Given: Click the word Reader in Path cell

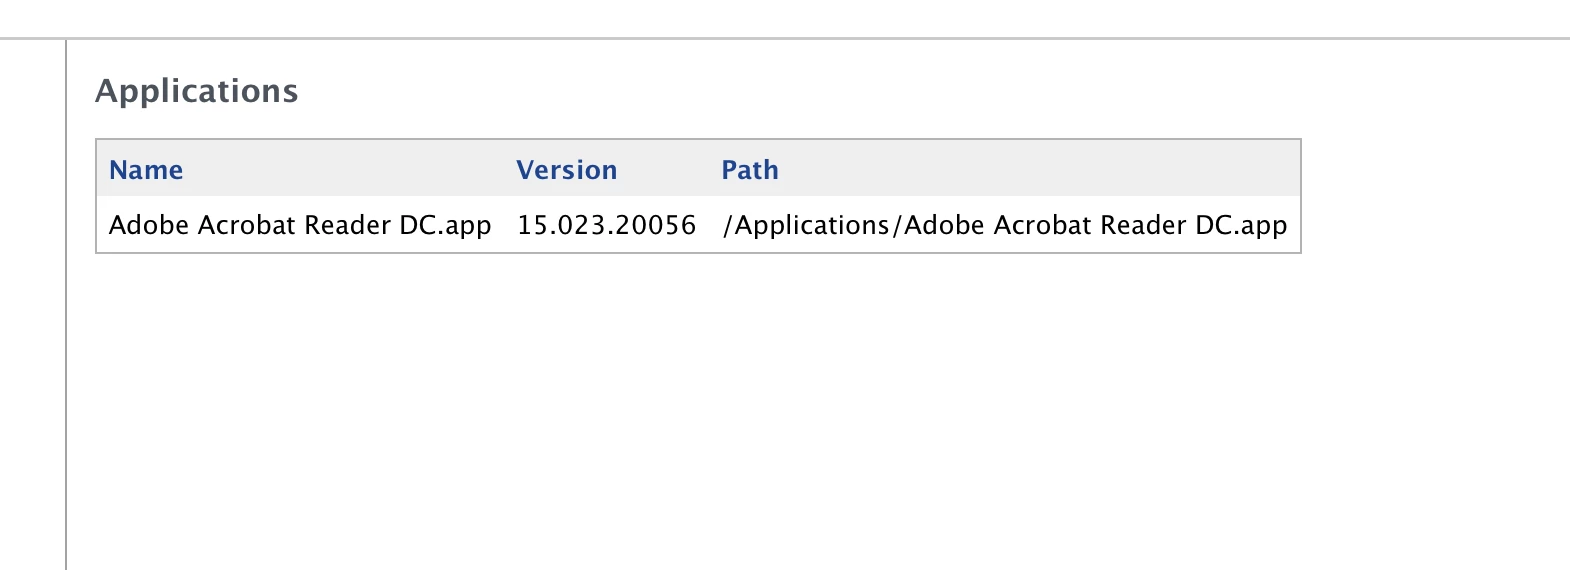Looking at the screenshot, I should (1143, 225).
